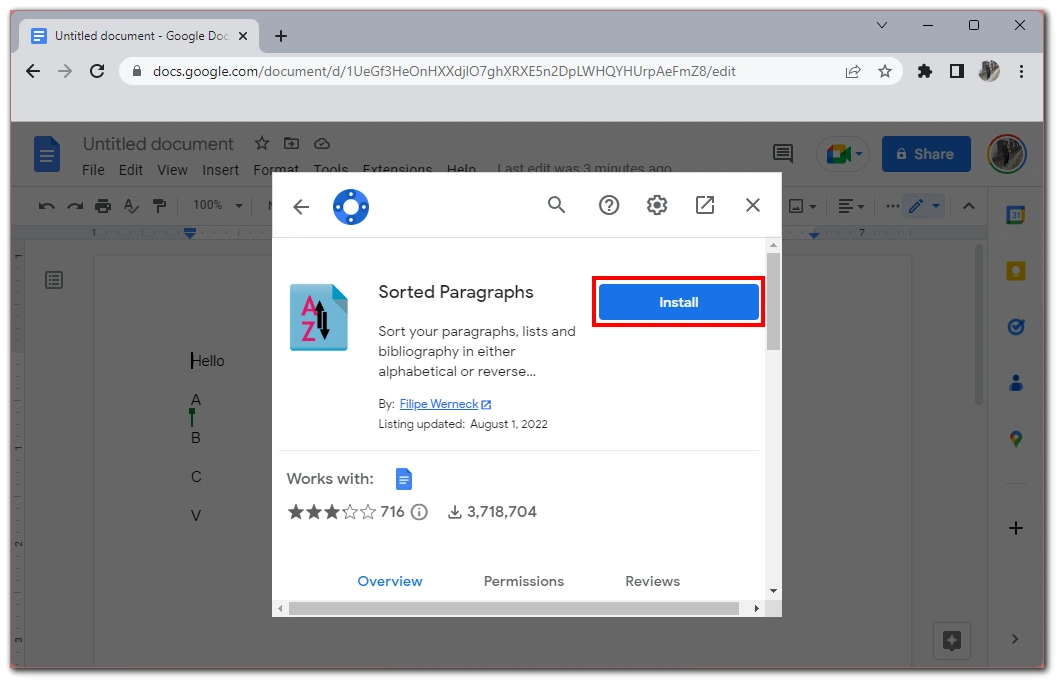Open the Extensions menu
The width and height of the screenshot is (1062, 686).
pyautogui.click(x=398, y=169)
